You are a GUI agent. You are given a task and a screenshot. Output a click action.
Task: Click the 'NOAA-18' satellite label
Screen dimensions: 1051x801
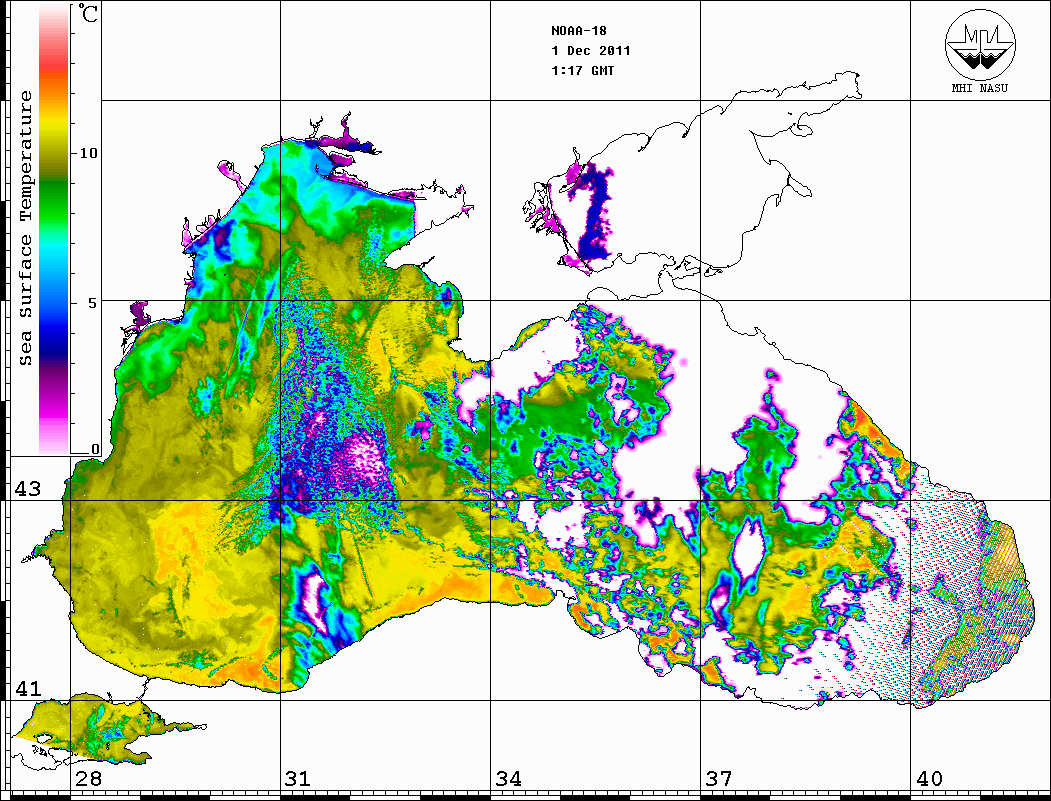(x=578, y=31)
